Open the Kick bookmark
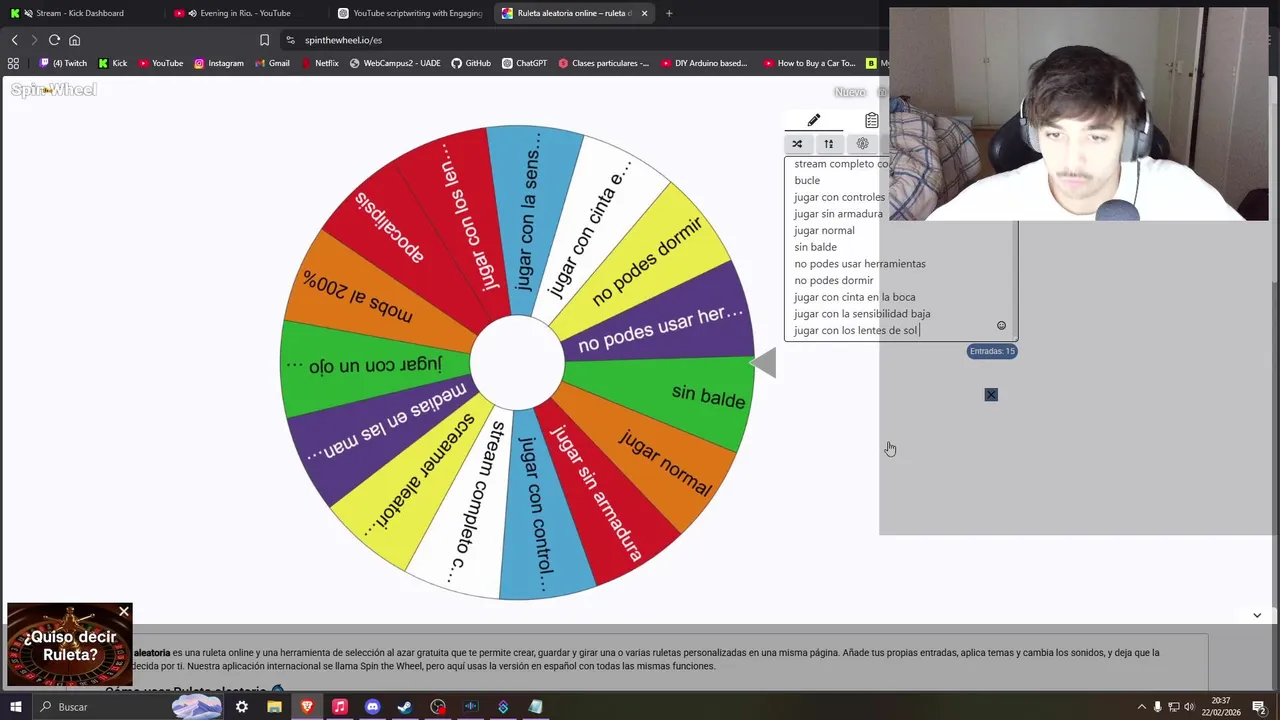The width and height of the screenshot is (1280, 720). click(113, 63)
